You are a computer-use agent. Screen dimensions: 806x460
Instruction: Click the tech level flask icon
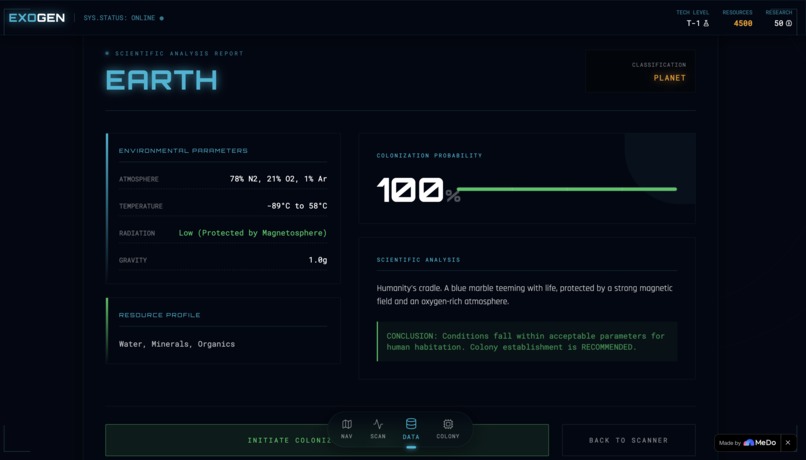click(706, 23)
